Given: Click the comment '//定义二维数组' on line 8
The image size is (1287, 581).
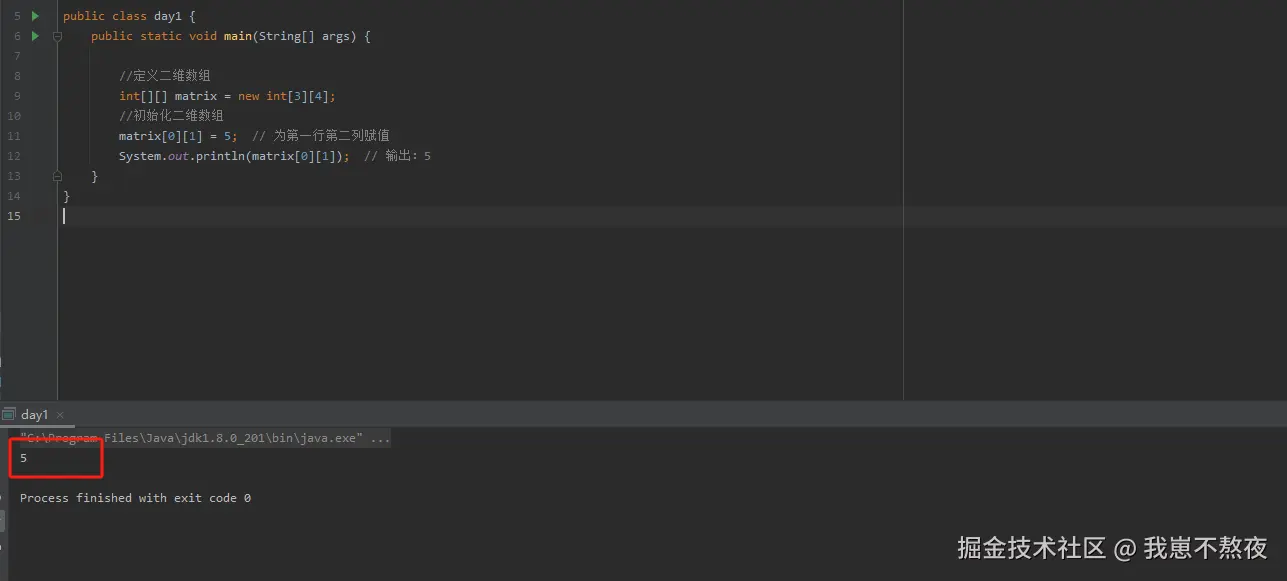Looking at the screenshot, I should click(164, 76).
